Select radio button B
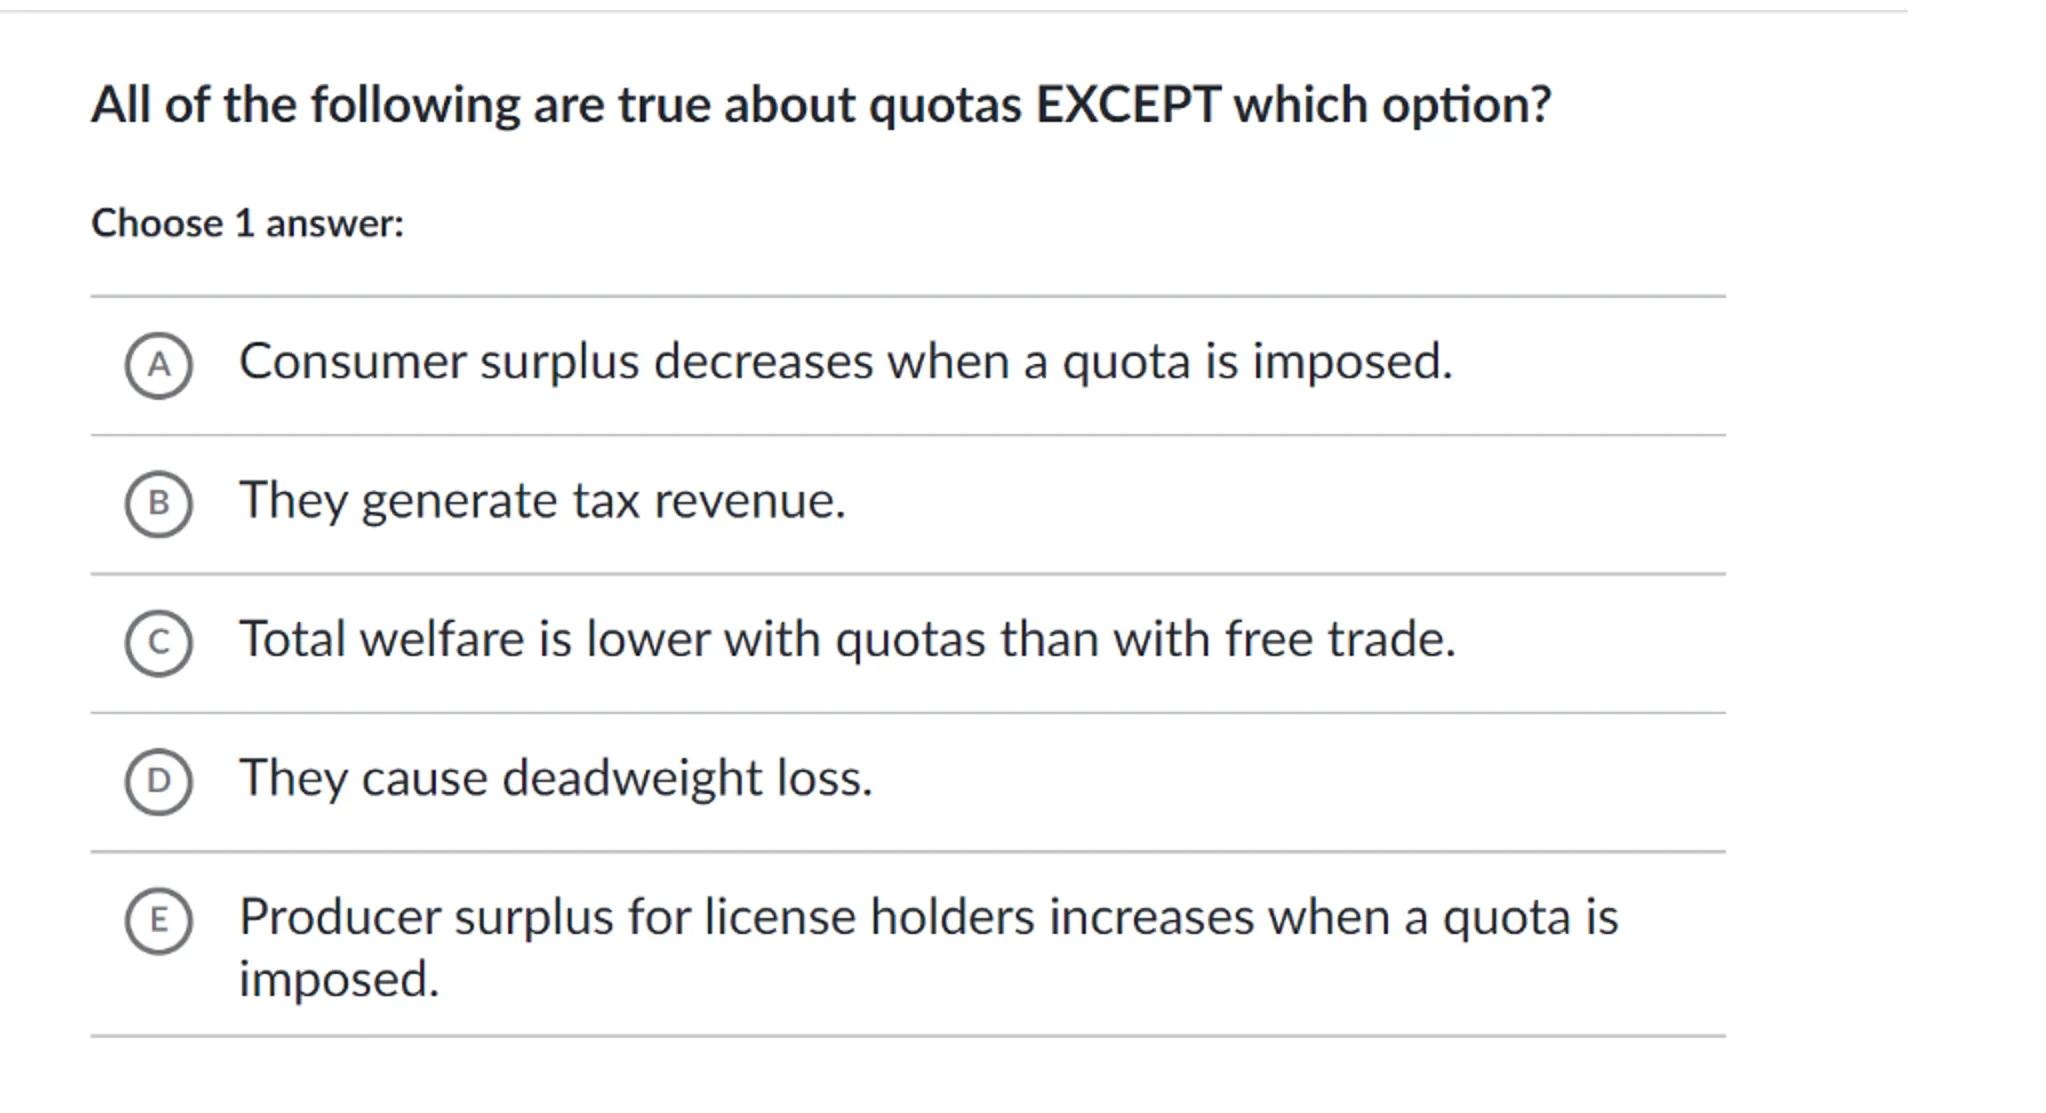The image size is (2046, 1113). tap(158, 503)
